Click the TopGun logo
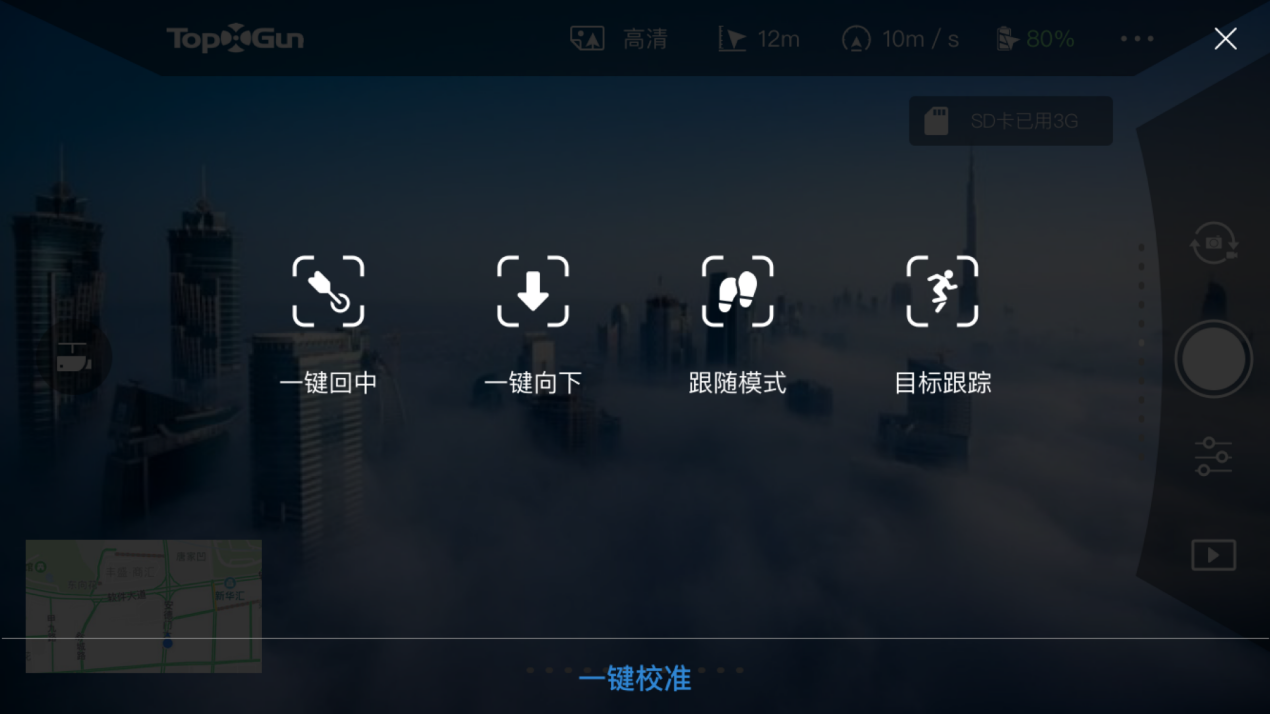1270x714 pixels. (235, 39)
